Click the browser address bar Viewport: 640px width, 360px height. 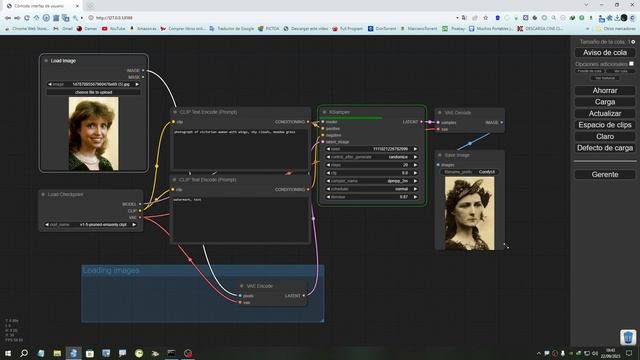pos(269,18)
